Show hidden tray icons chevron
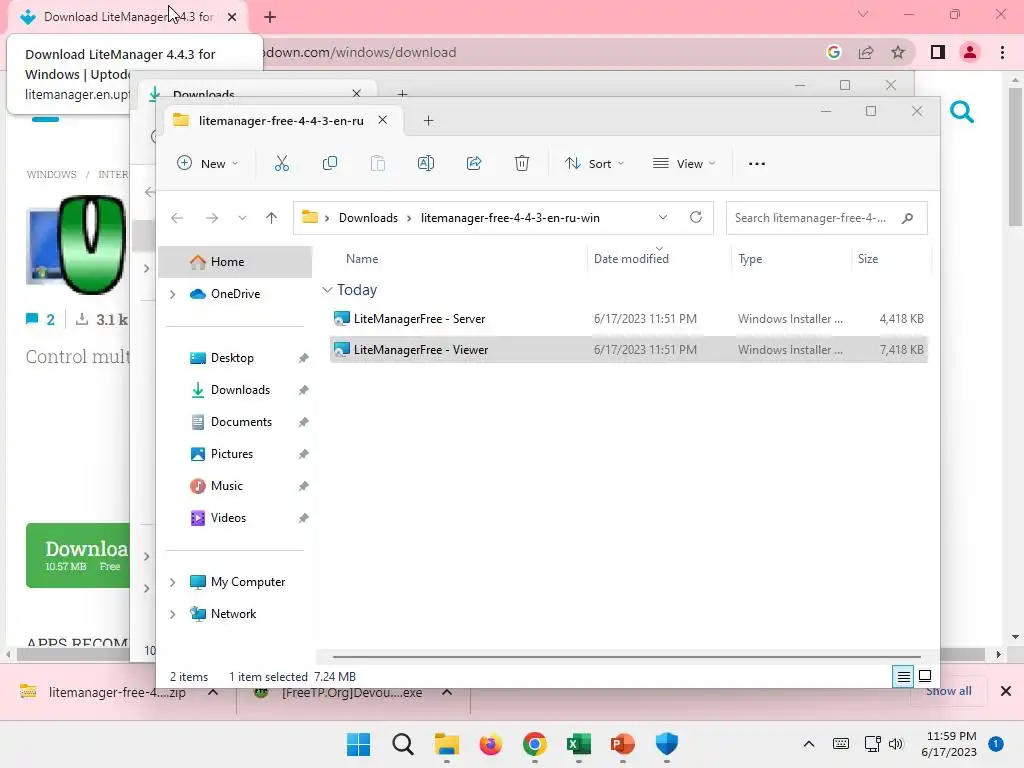Viewport: 1024px width, 768px height. pyautogui.click(x=808, y=744)
